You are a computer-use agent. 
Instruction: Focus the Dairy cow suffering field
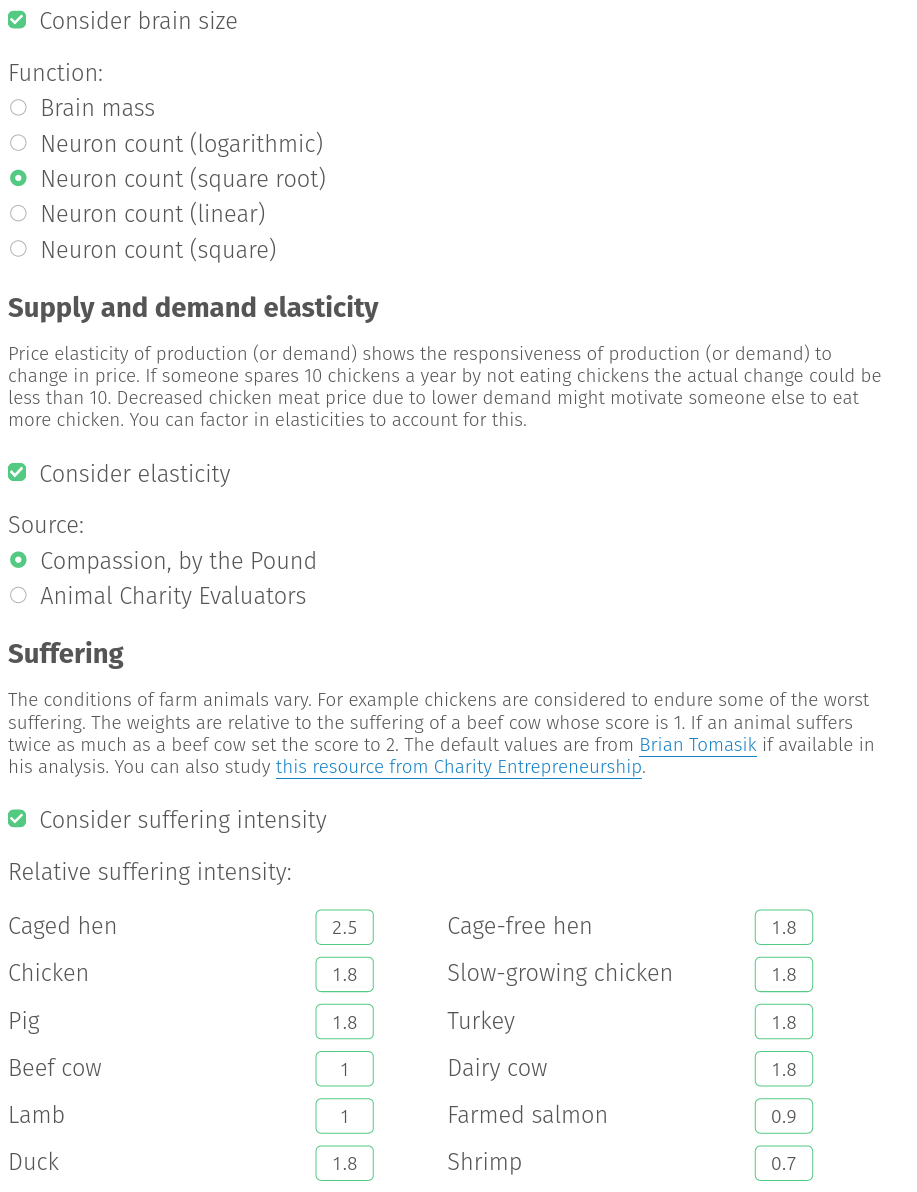pos(784,1069)
